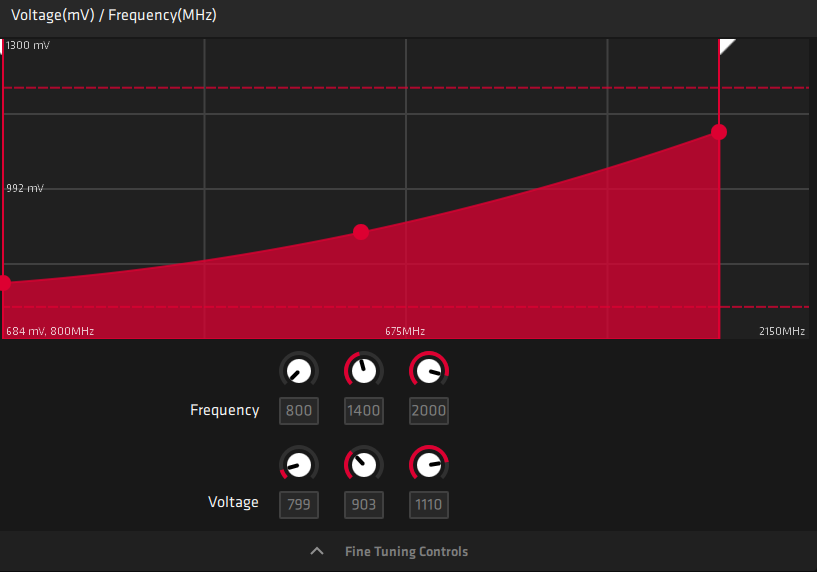Click the Frequency row label

(x=225, y=410)
